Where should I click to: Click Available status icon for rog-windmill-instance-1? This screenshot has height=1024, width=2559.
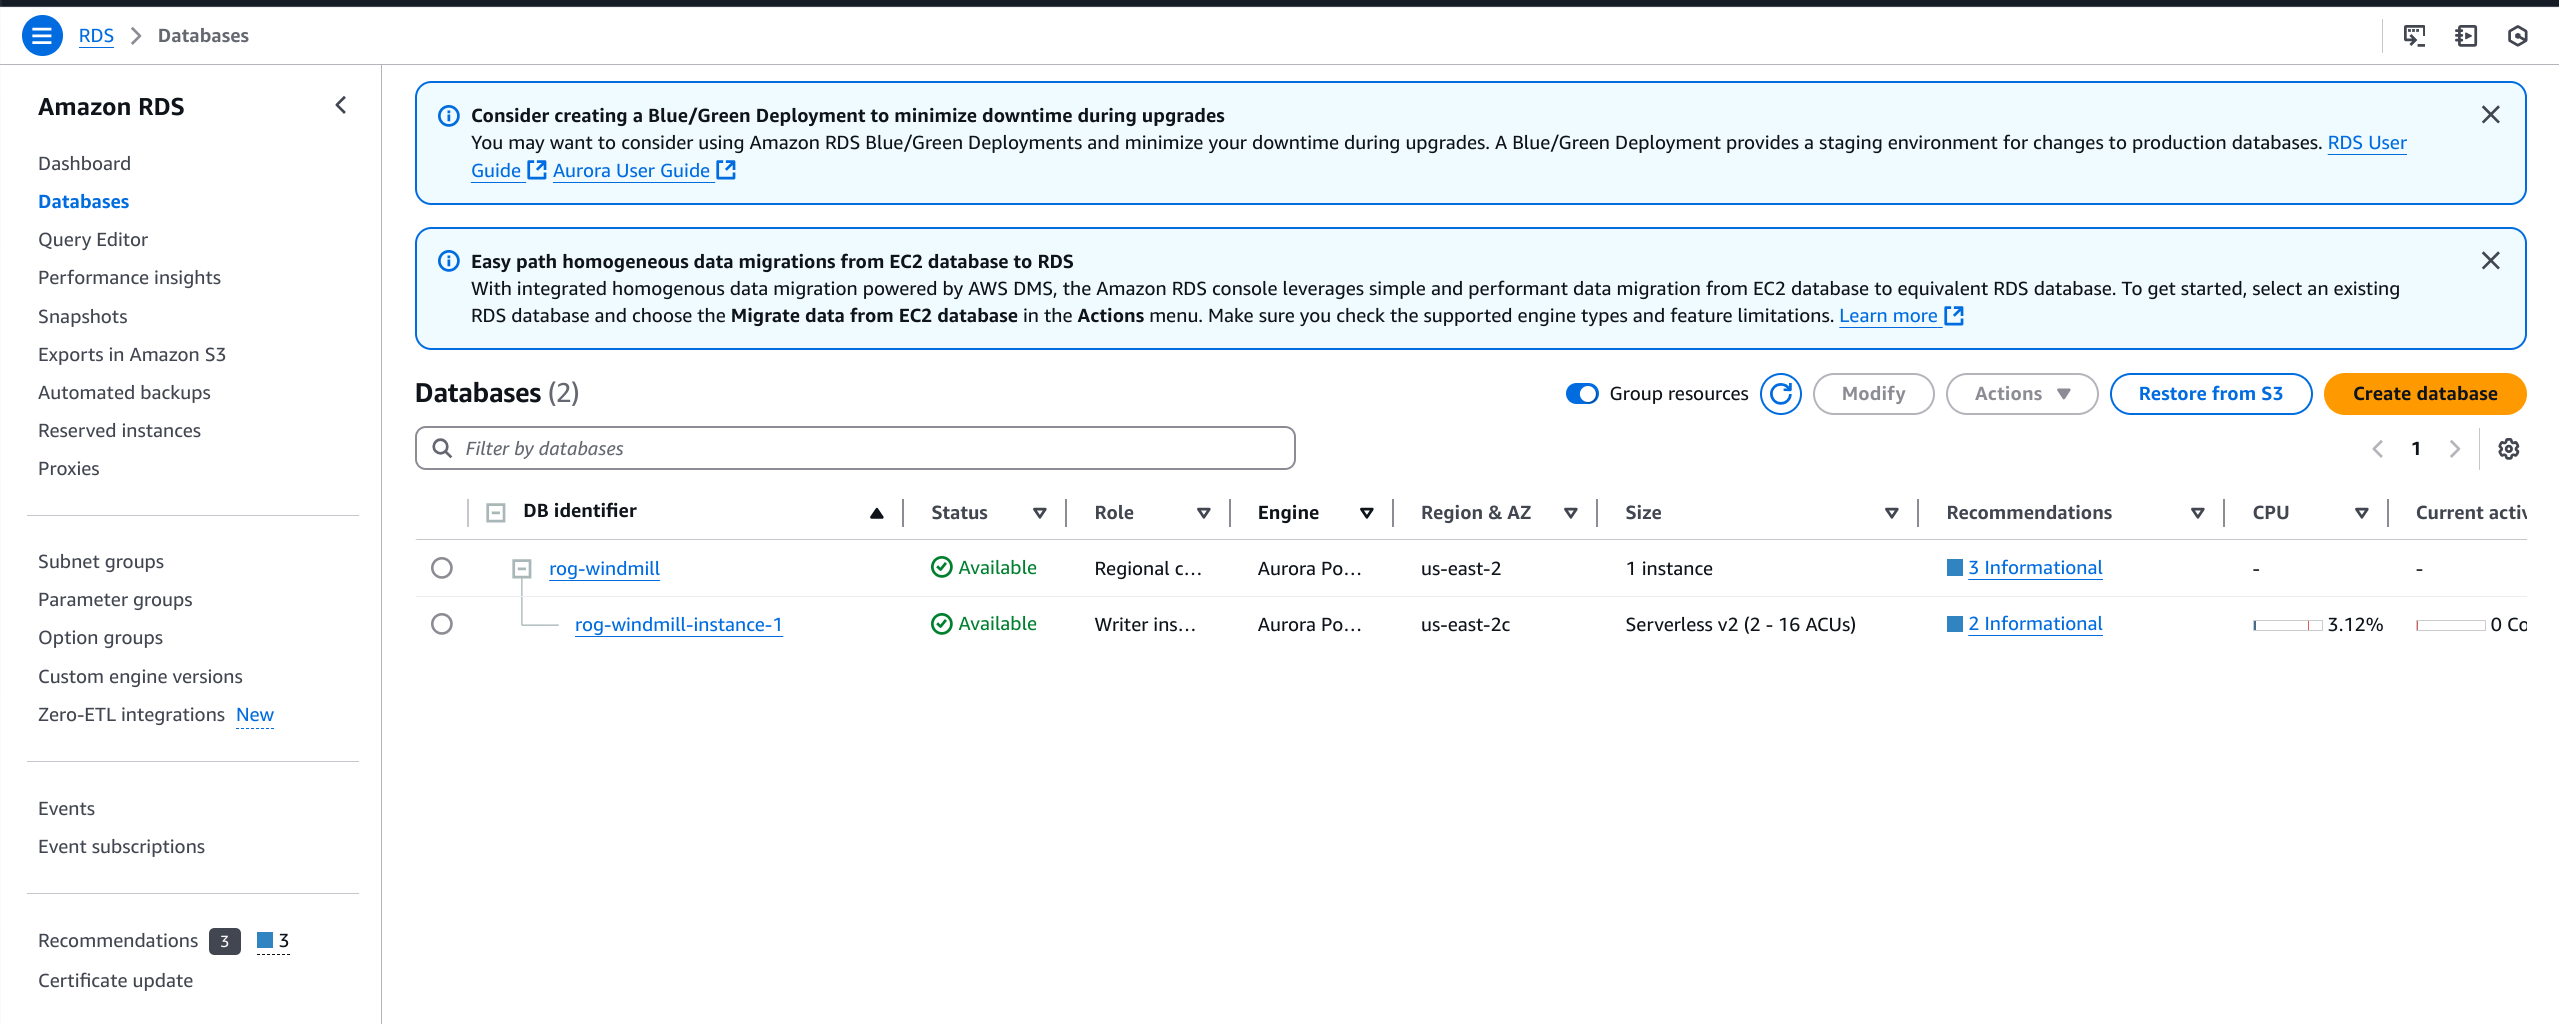941,624
